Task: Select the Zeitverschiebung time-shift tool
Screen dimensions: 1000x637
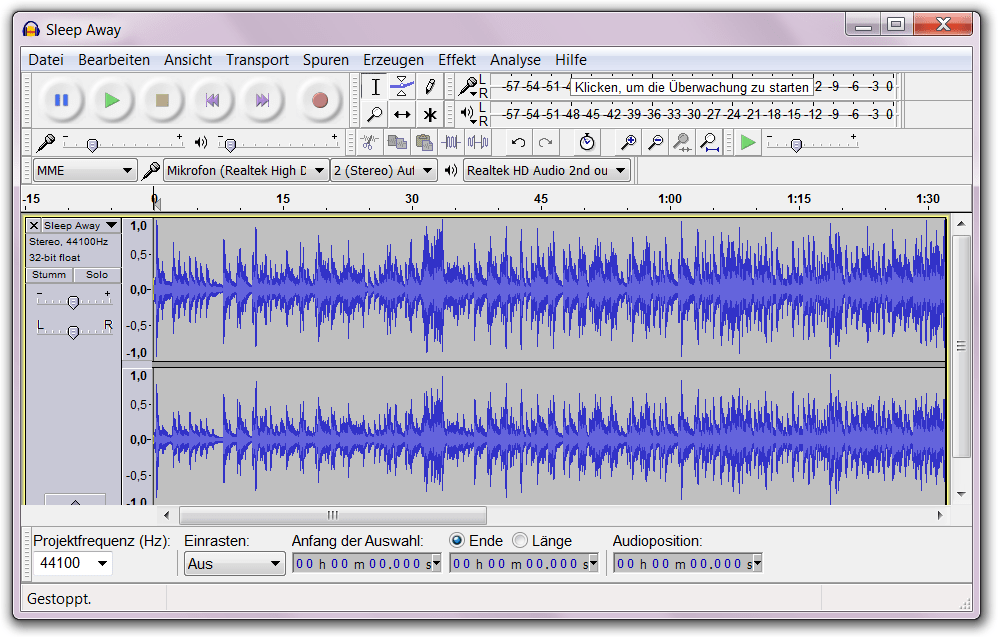Action: click(x=402, y=114)
